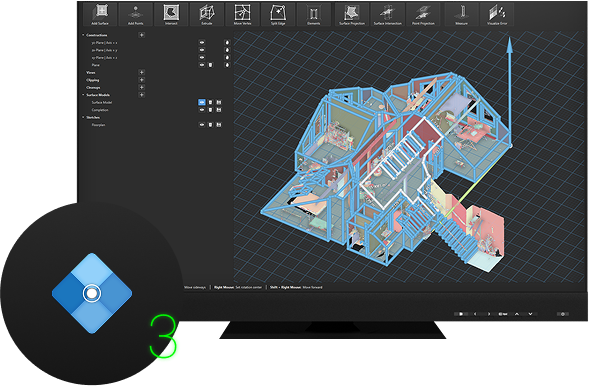Select the Floorplan tree row
The height and width of the screenshot is (386, 603).
click(x=98, y=125)
